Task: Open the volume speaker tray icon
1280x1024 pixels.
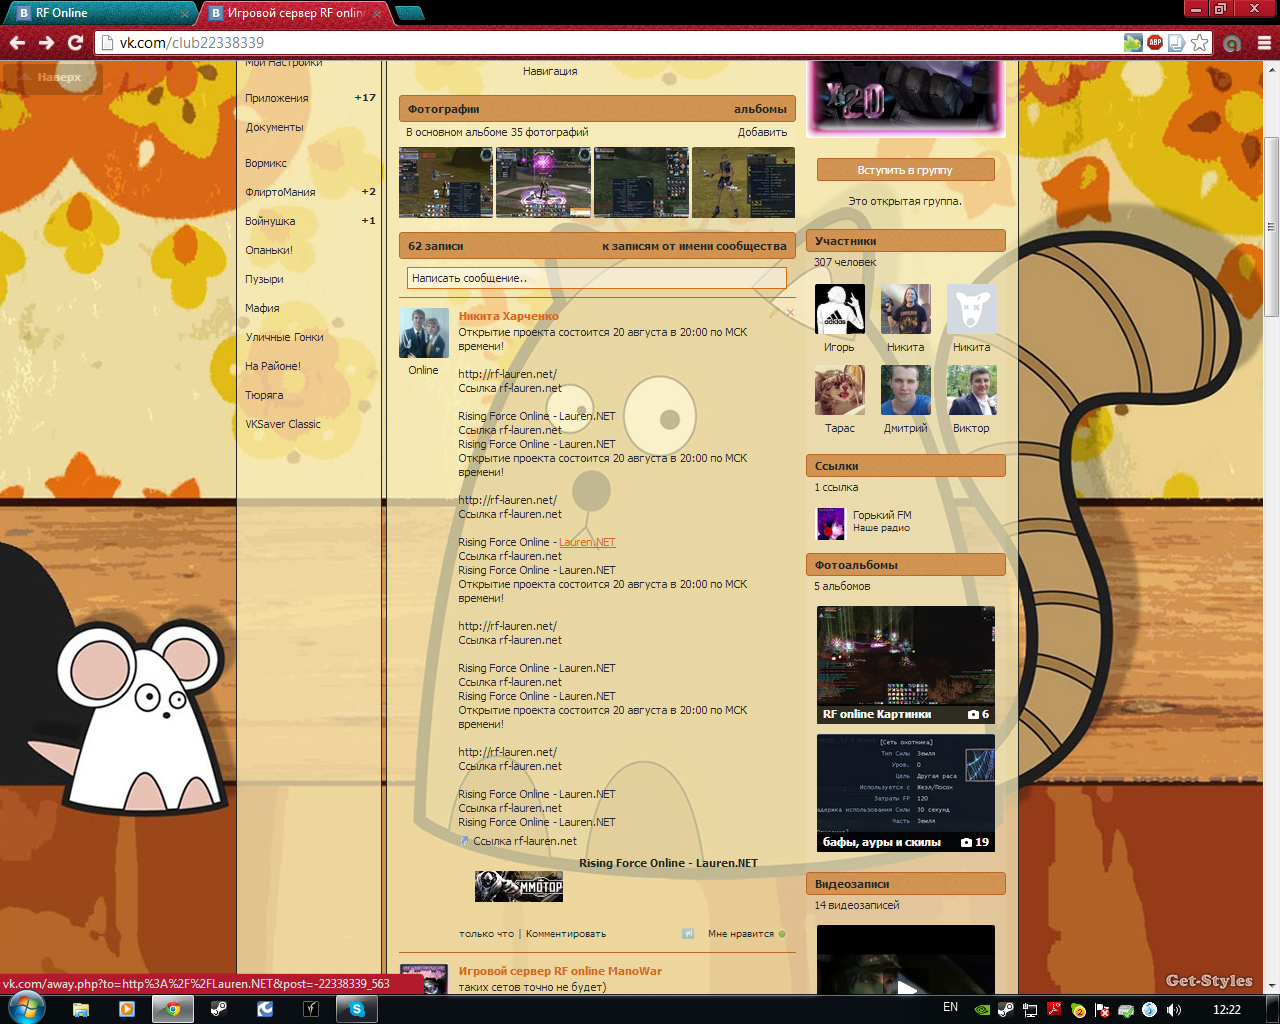Action: pos(1174,1010)
